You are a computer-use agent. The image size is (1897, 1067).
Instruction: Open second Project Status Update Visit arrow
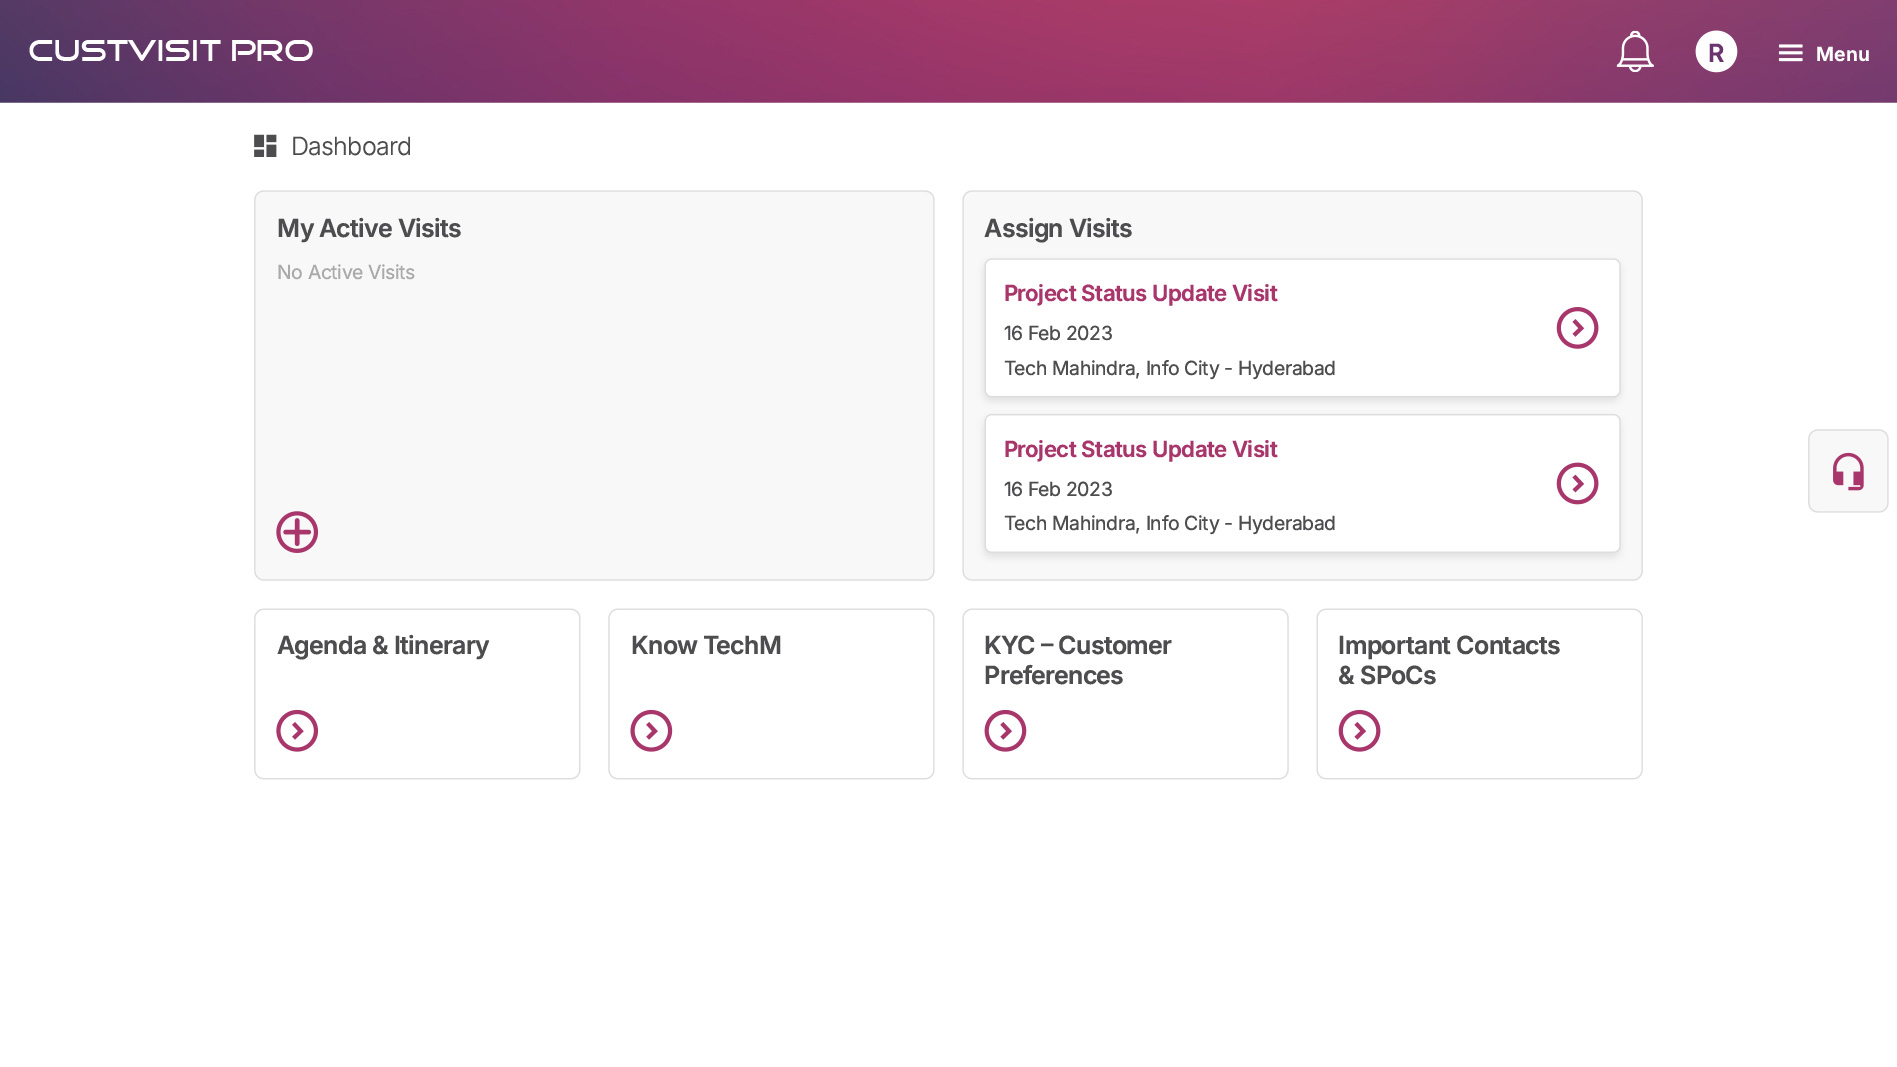pyautogui.click(x=1577, y=484)
